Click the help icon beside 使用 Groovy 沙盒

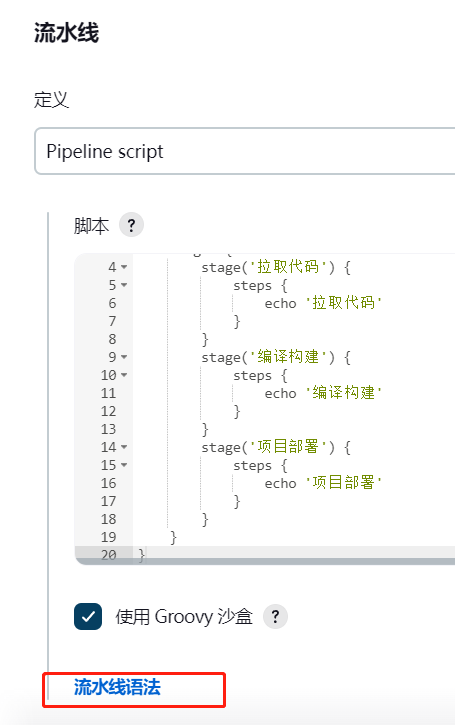pyautogui.click(x=275, y=616)
